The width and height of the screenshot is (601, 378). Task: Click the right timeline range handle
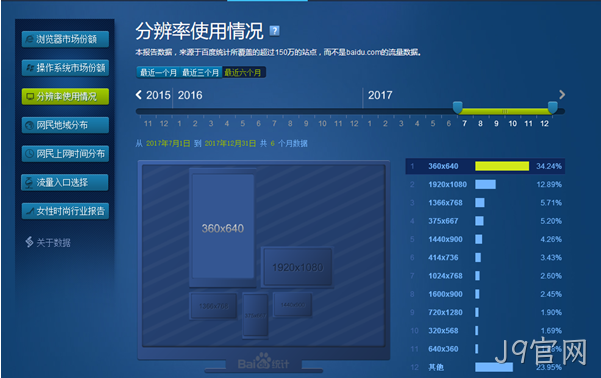pos(552,108)
